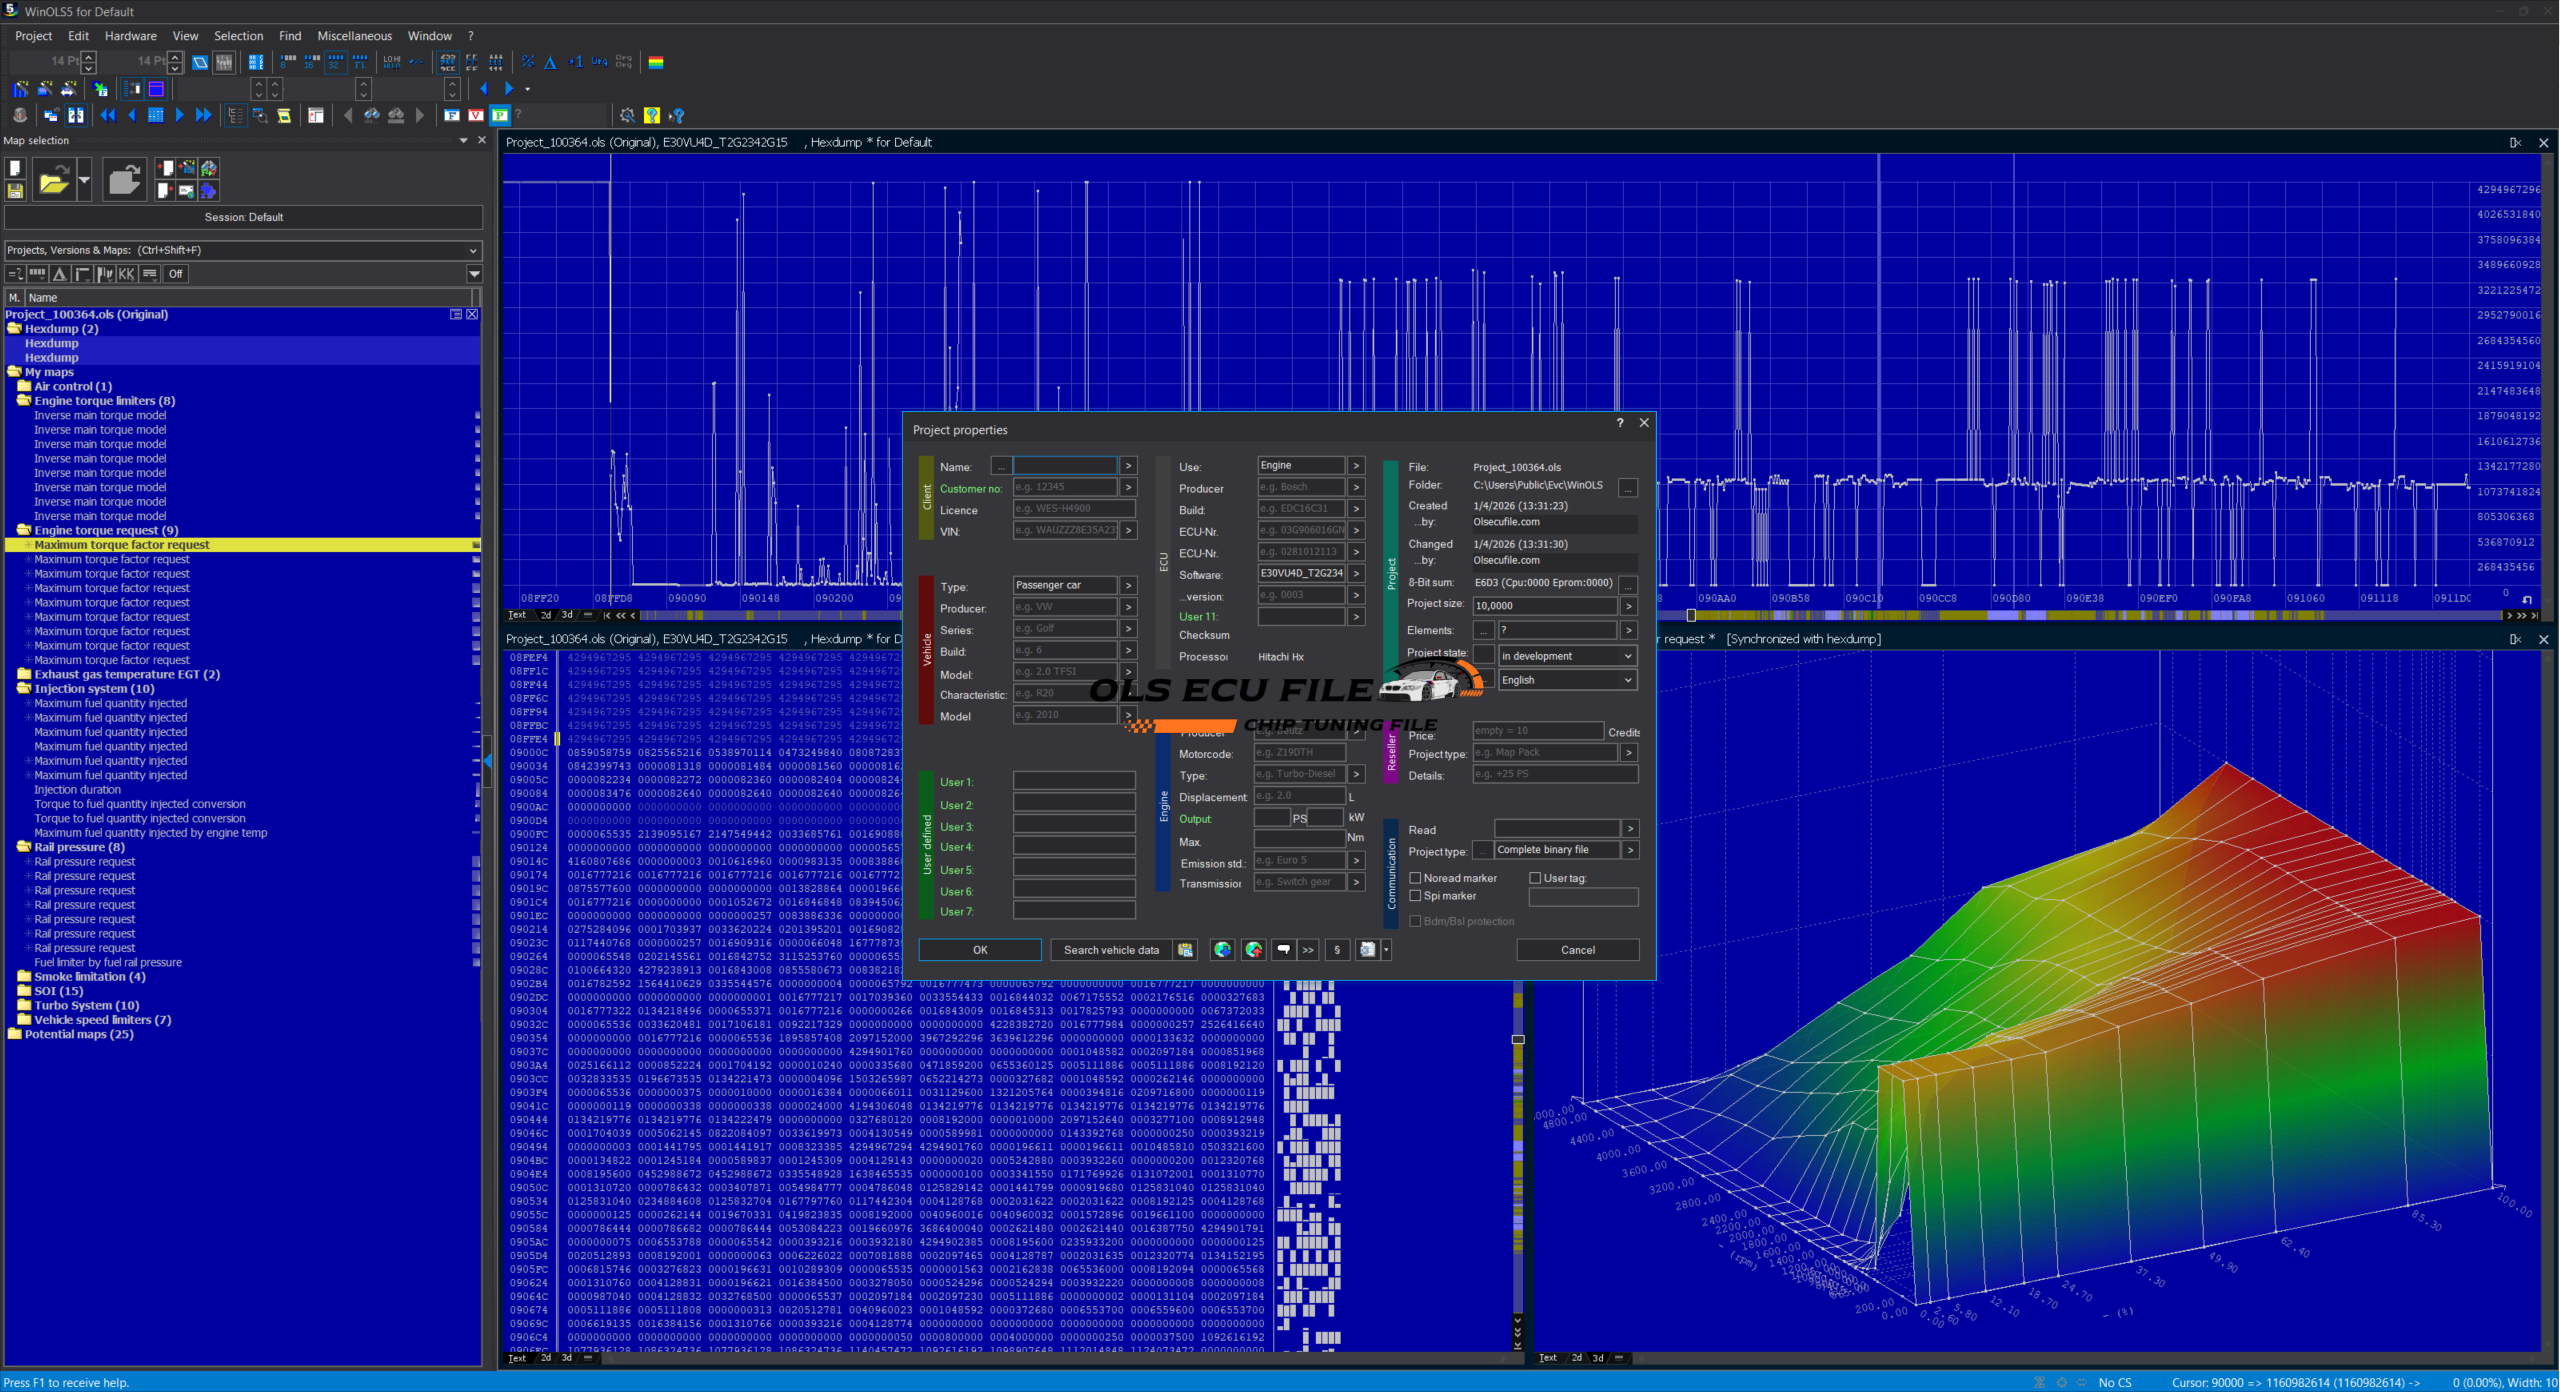Click the blue puzzle piece plugin icon
The image size is (2560, 1392).
208,190
